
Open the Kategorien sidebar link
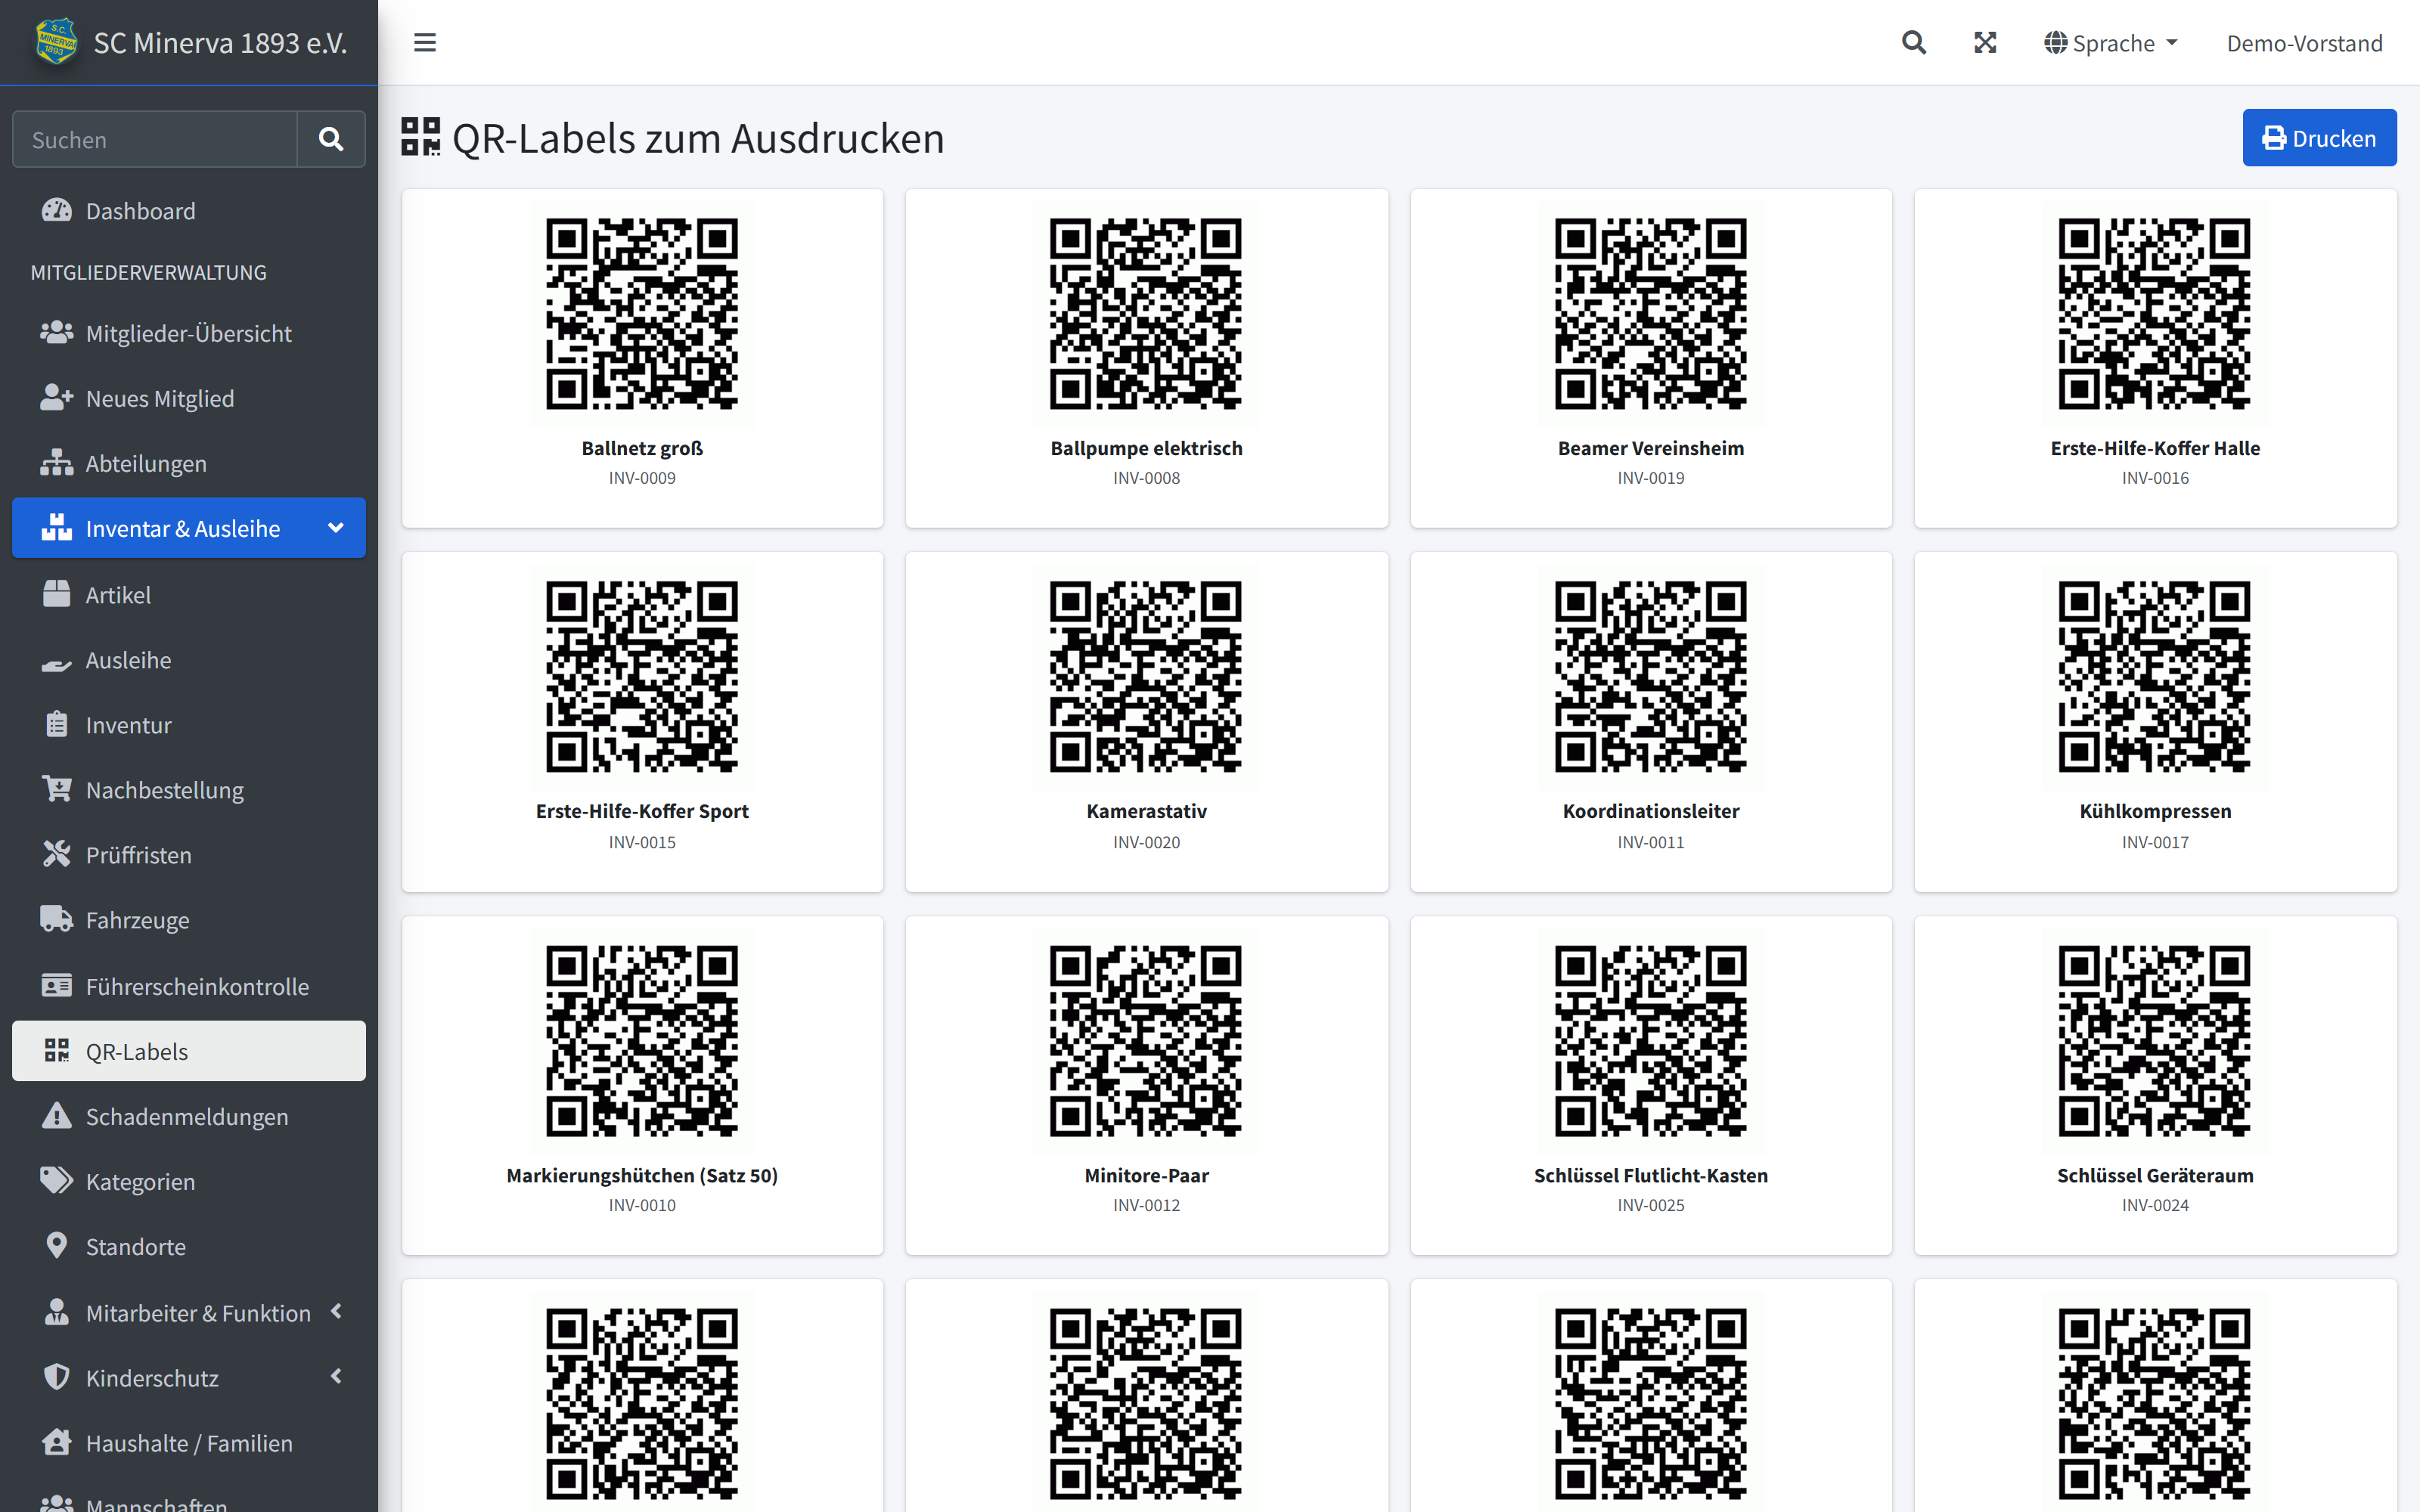pos(189,1180)
